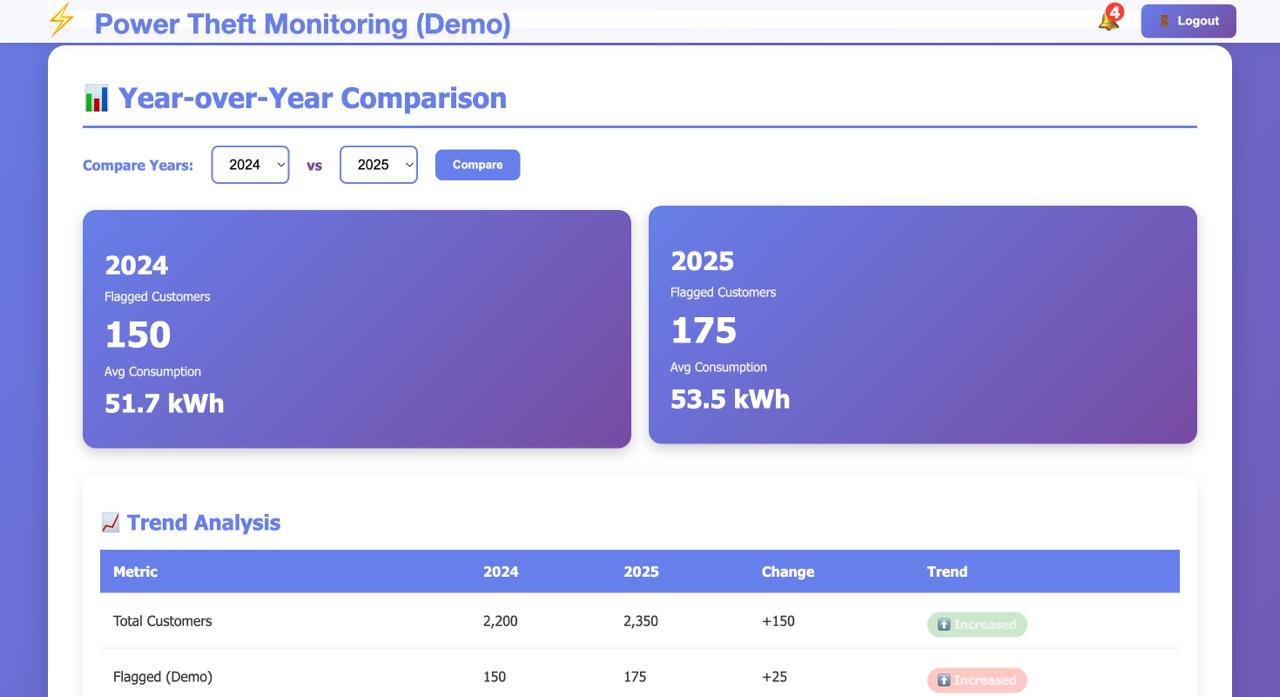
Task: Click the lightning bolt logo icon
Action: click(62, 20)
